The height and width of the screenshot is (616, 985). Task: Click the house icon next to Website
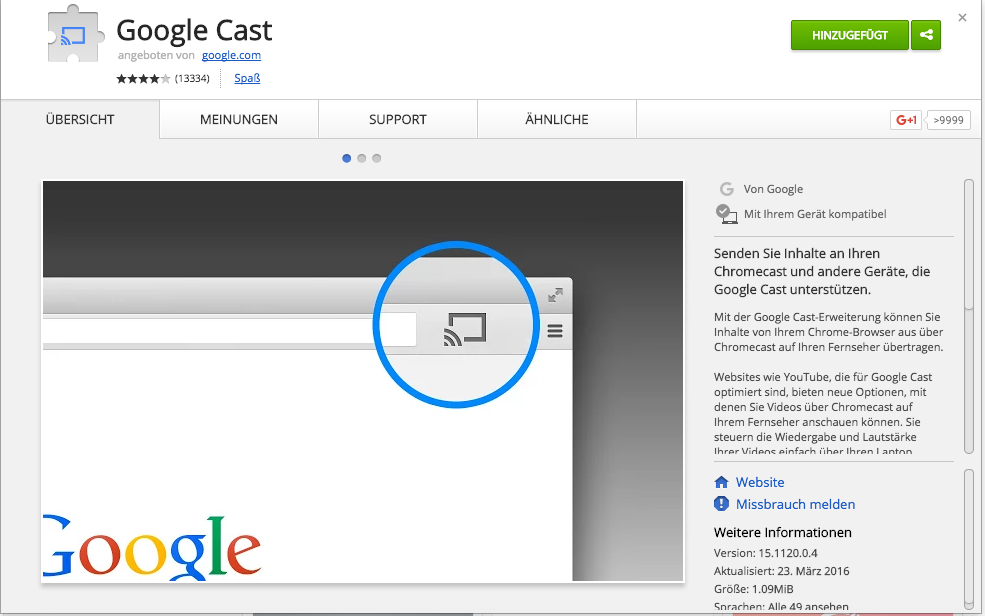(722, 482)
